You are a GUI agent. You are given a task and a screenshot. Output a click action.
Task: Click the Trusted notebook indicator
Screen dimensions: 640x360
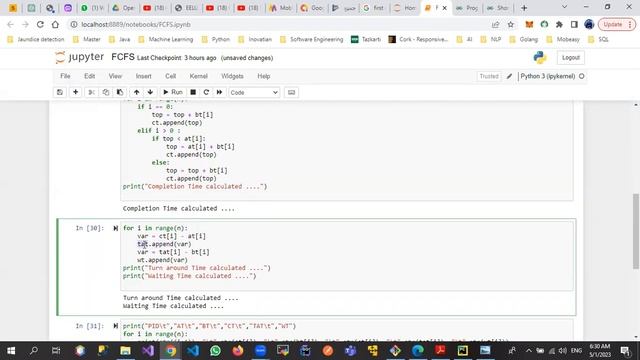coord(489,76)
